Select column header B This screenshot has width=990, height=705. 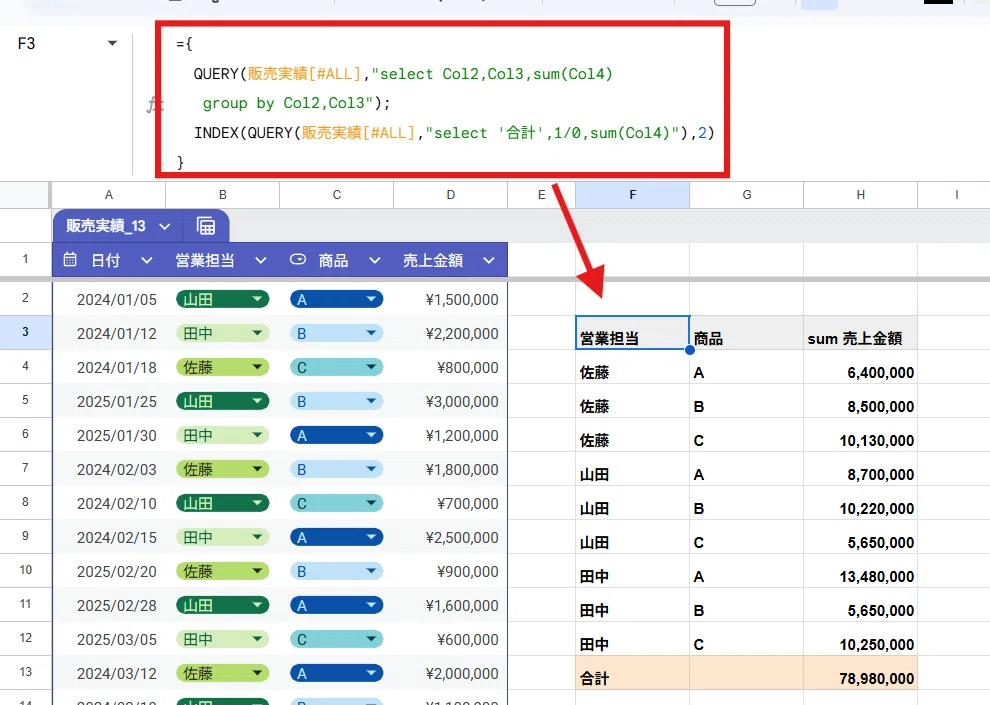(x=223, y=195)
